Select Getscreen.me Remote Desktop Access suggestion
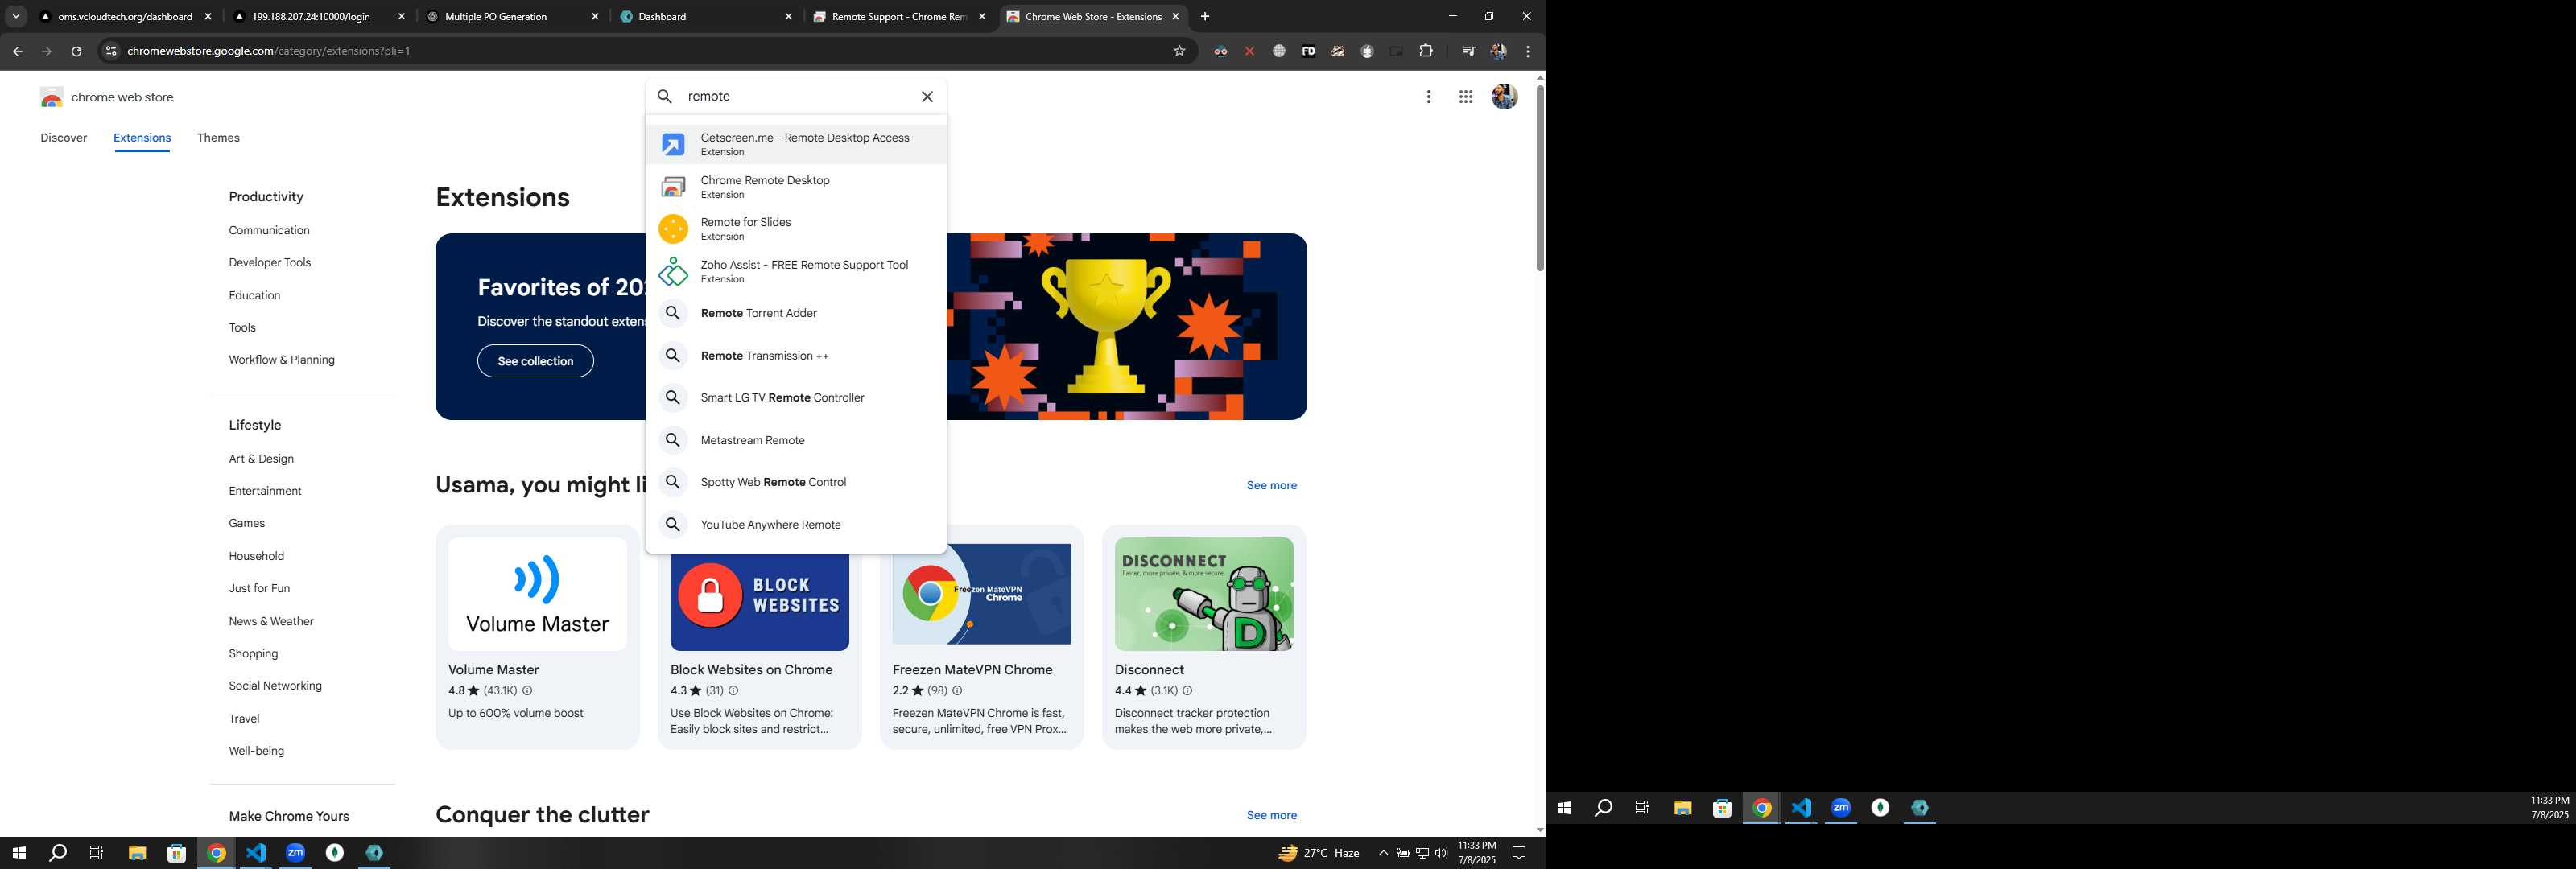The image size is (2576, 869). tap(796, 144)
